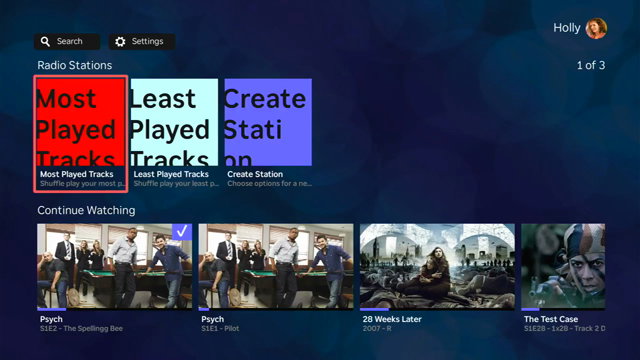Open Holly's profile avatar

coord(596,28)
